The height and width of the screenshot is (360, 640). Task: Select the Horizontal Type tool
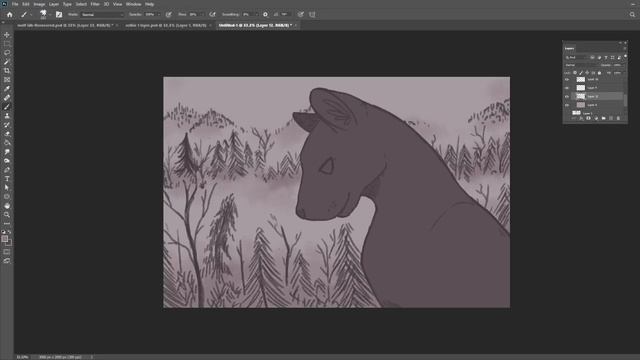pyautogui.click(x=7, y=179)
